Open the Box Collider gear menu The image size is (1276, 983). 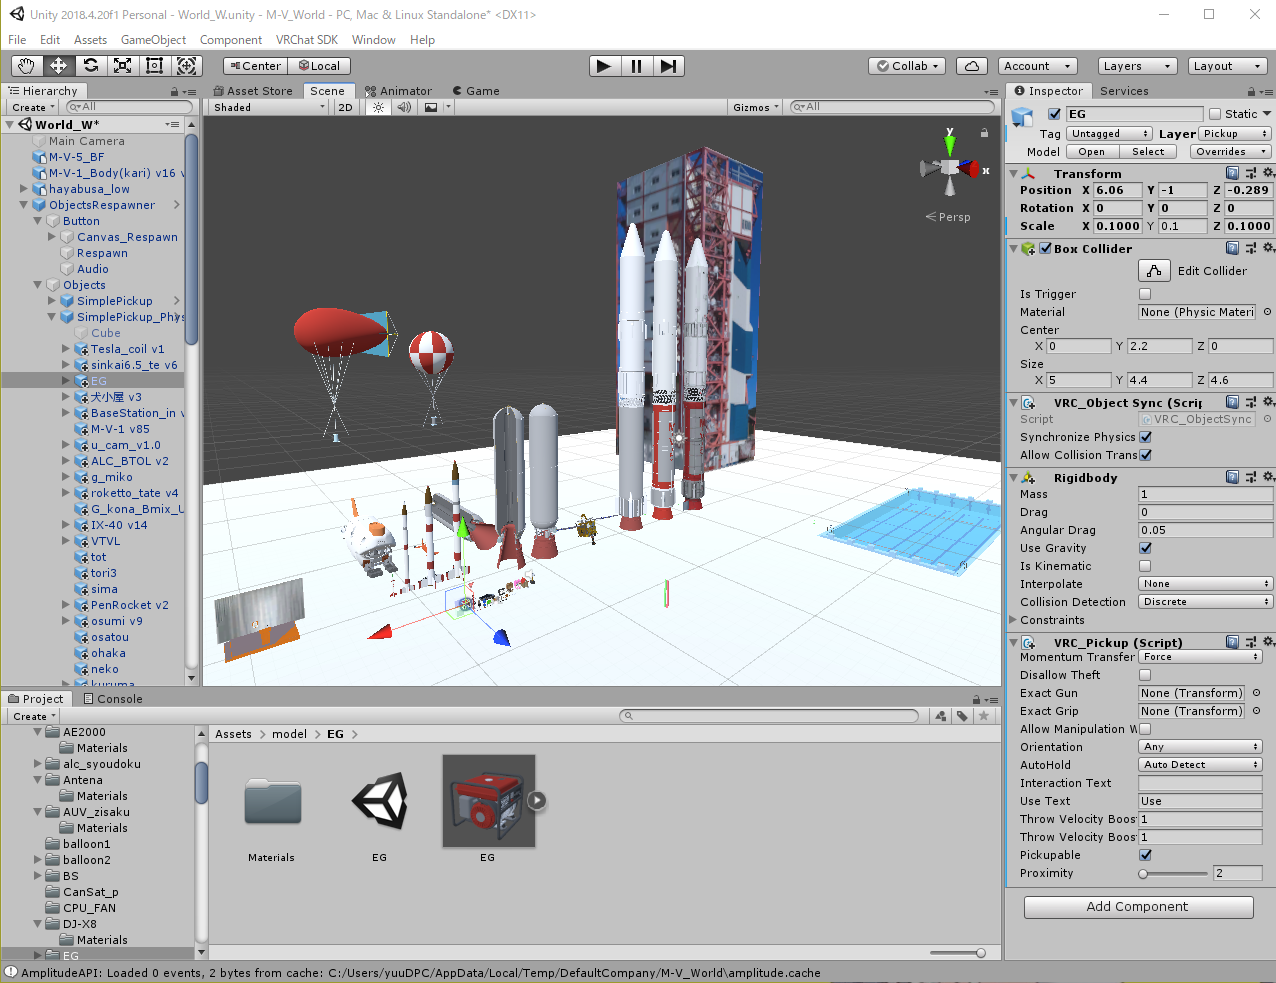point(1268,248)
